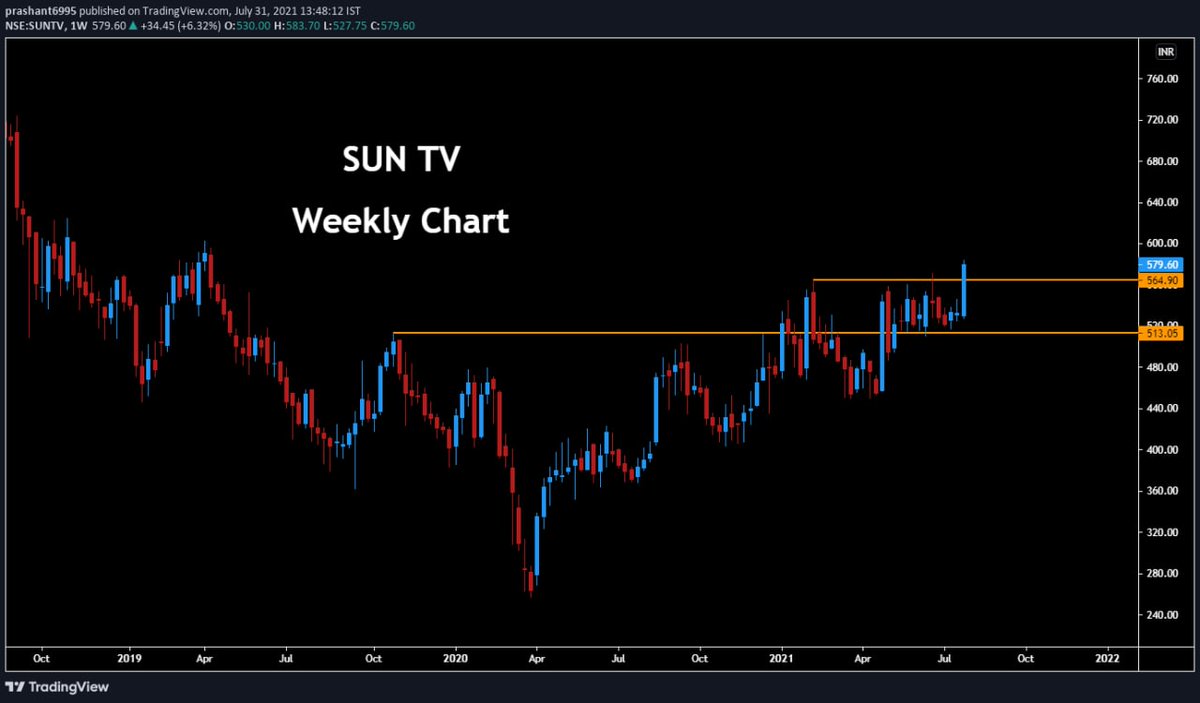The image size is (1200, 703).
Task: Click the 680.00 price axis label
Action: [x=1160, y=161]
